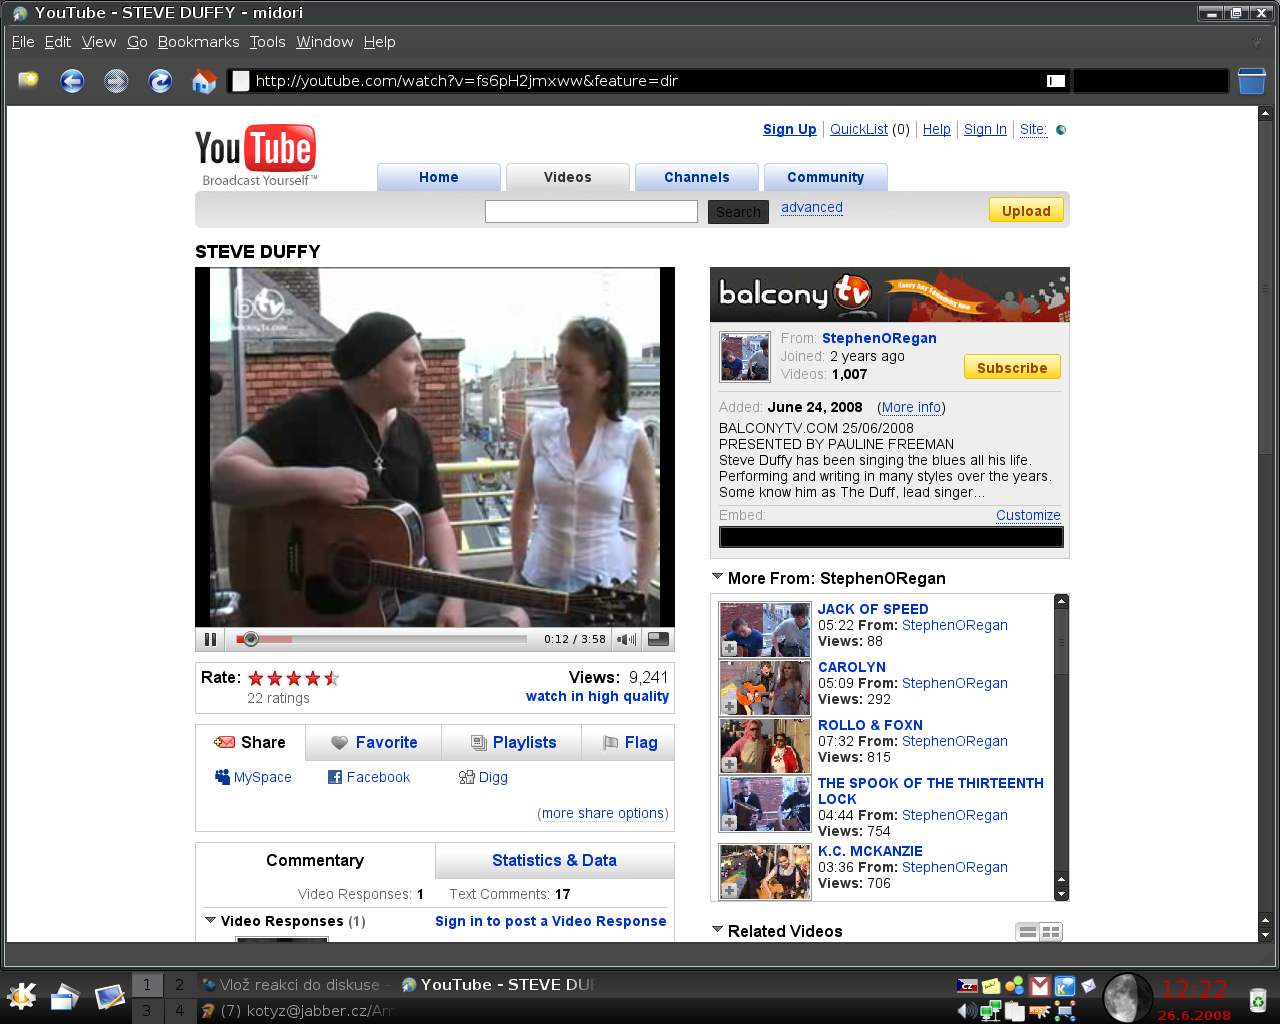This screenshot has height=1024, width=1280.
Task: Open the File menu
Action: (23, 42)
